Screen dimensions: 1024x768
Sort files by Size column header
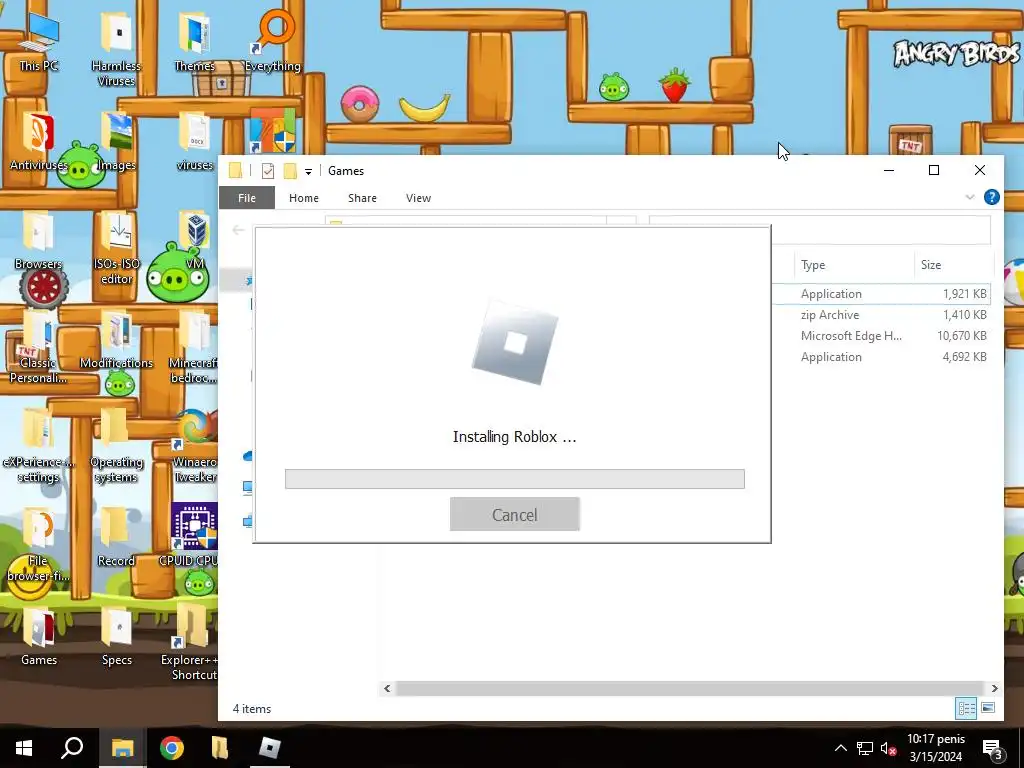(x=953, y=264)
